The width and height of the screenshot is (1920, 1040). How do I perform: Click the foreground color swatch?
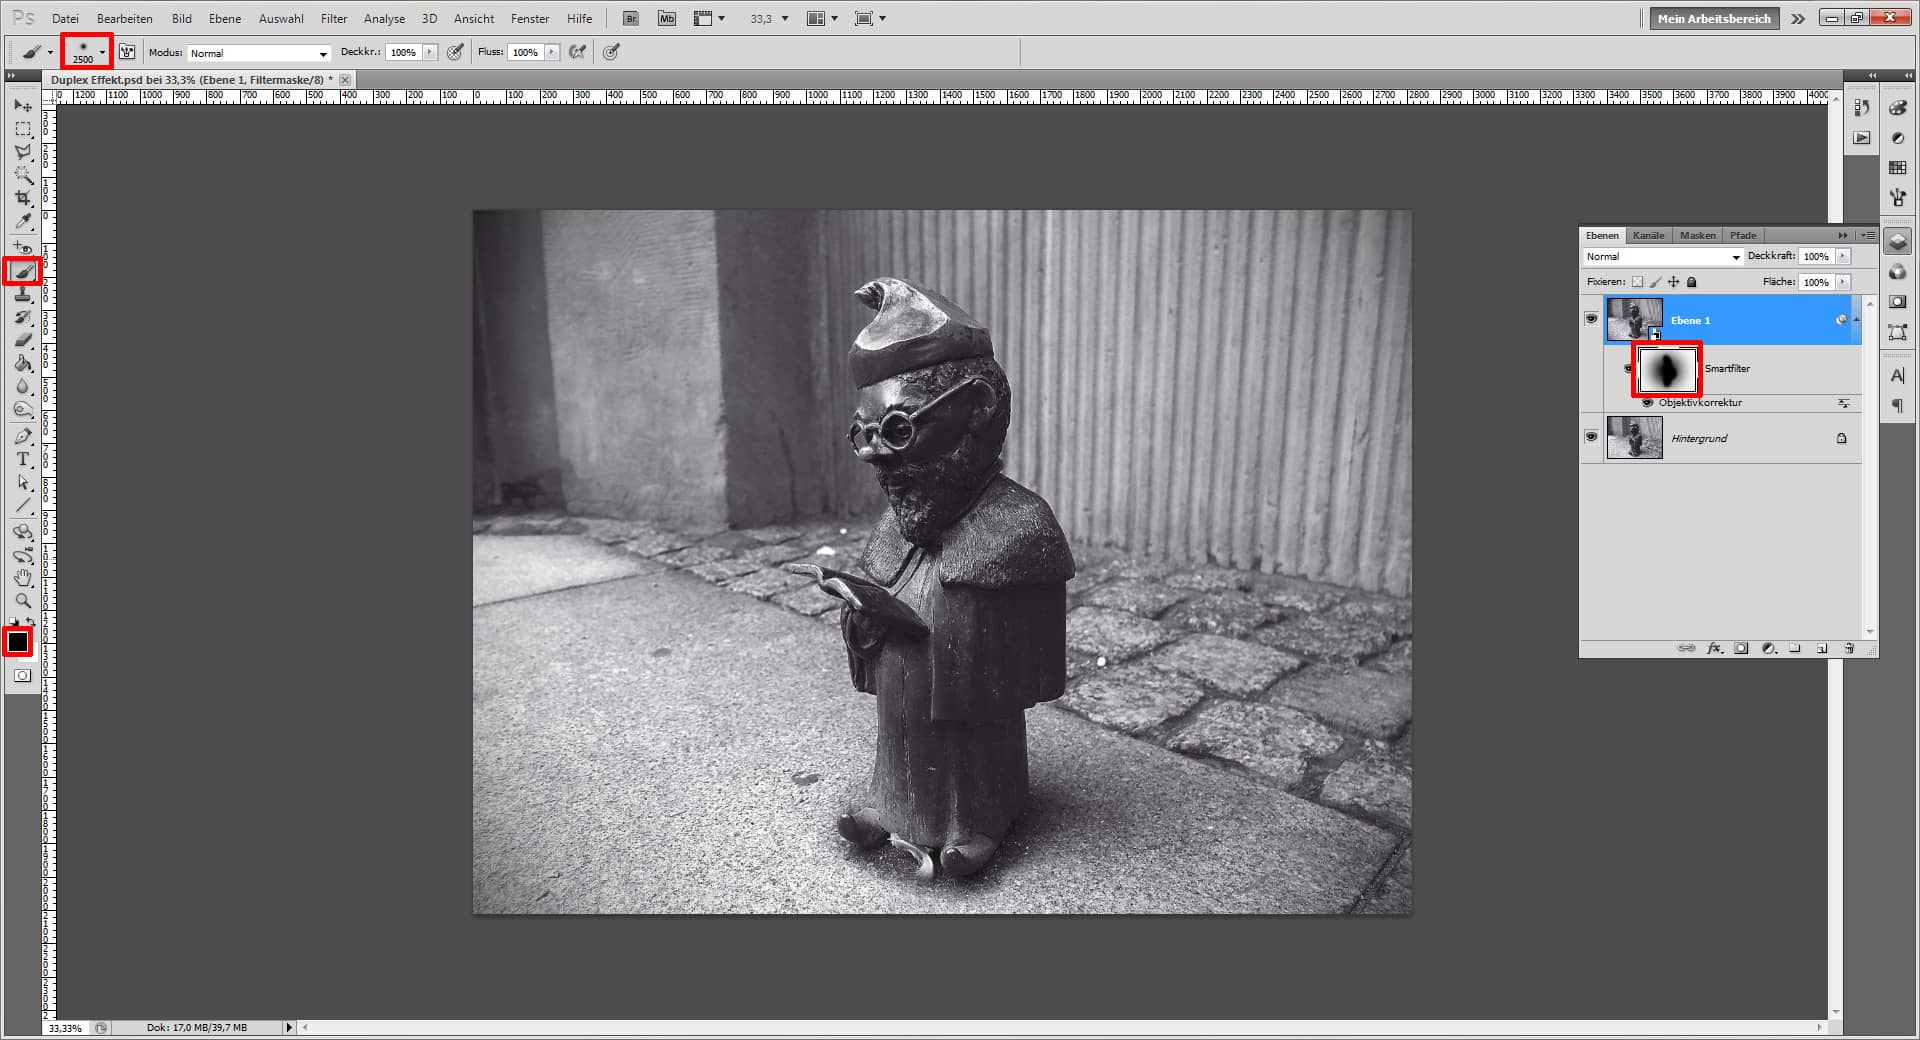(x=18, y=641)
